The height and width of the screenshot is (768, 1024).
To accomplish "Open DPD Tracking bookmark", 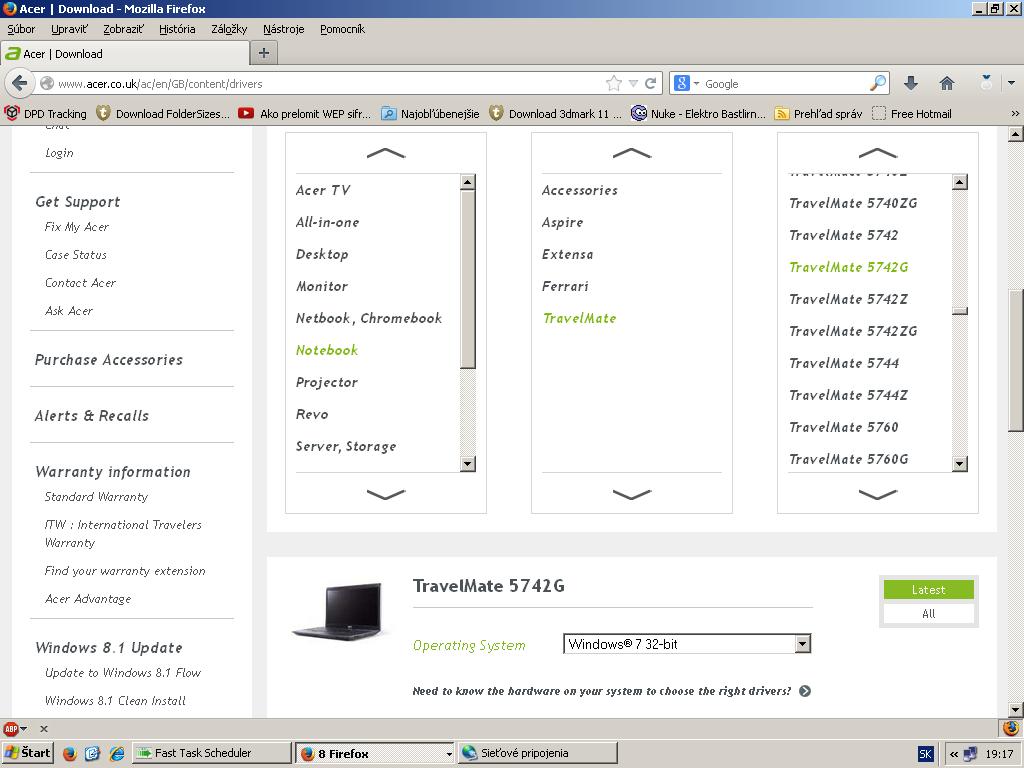I will 46,114.
